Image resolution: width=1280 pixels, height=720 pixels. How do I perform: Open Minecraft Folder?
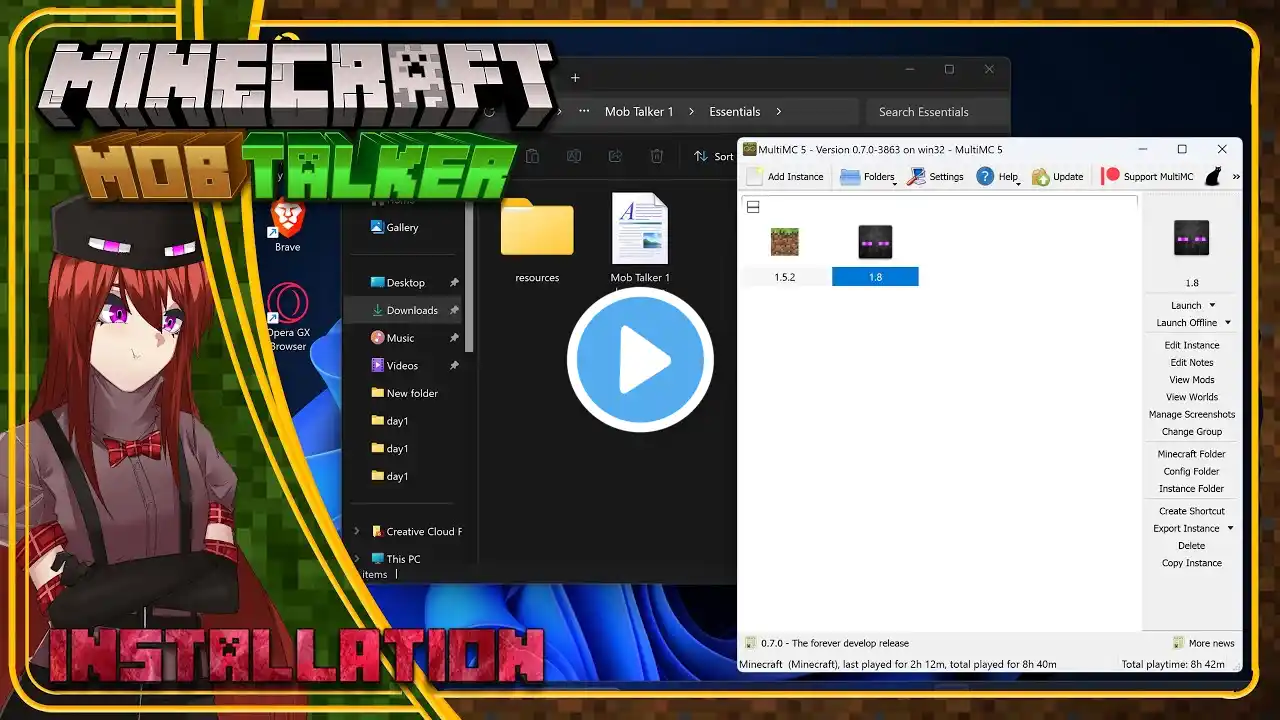click(x=1192, y=454)
